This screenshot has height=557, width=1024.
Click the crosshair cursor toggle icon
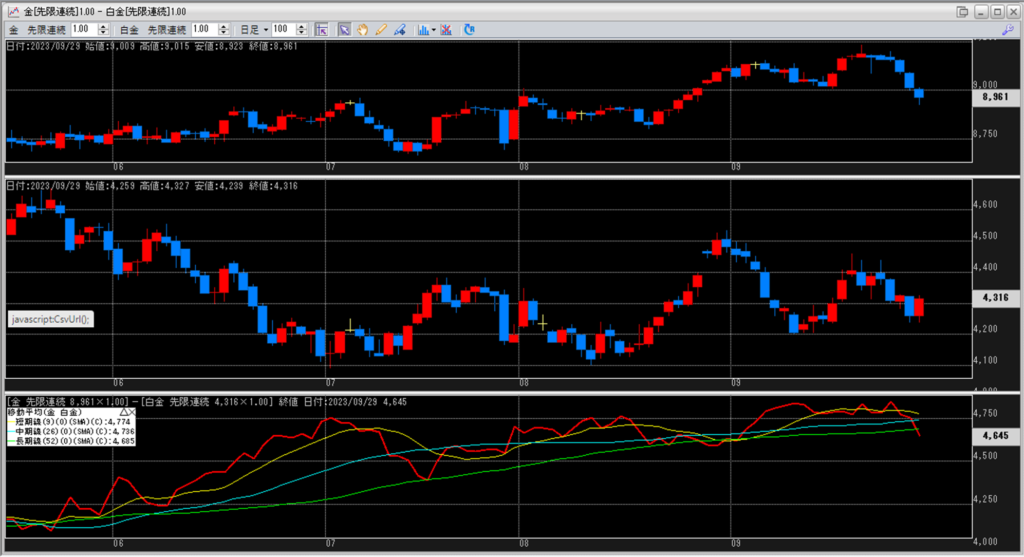(x=322, y=30)
